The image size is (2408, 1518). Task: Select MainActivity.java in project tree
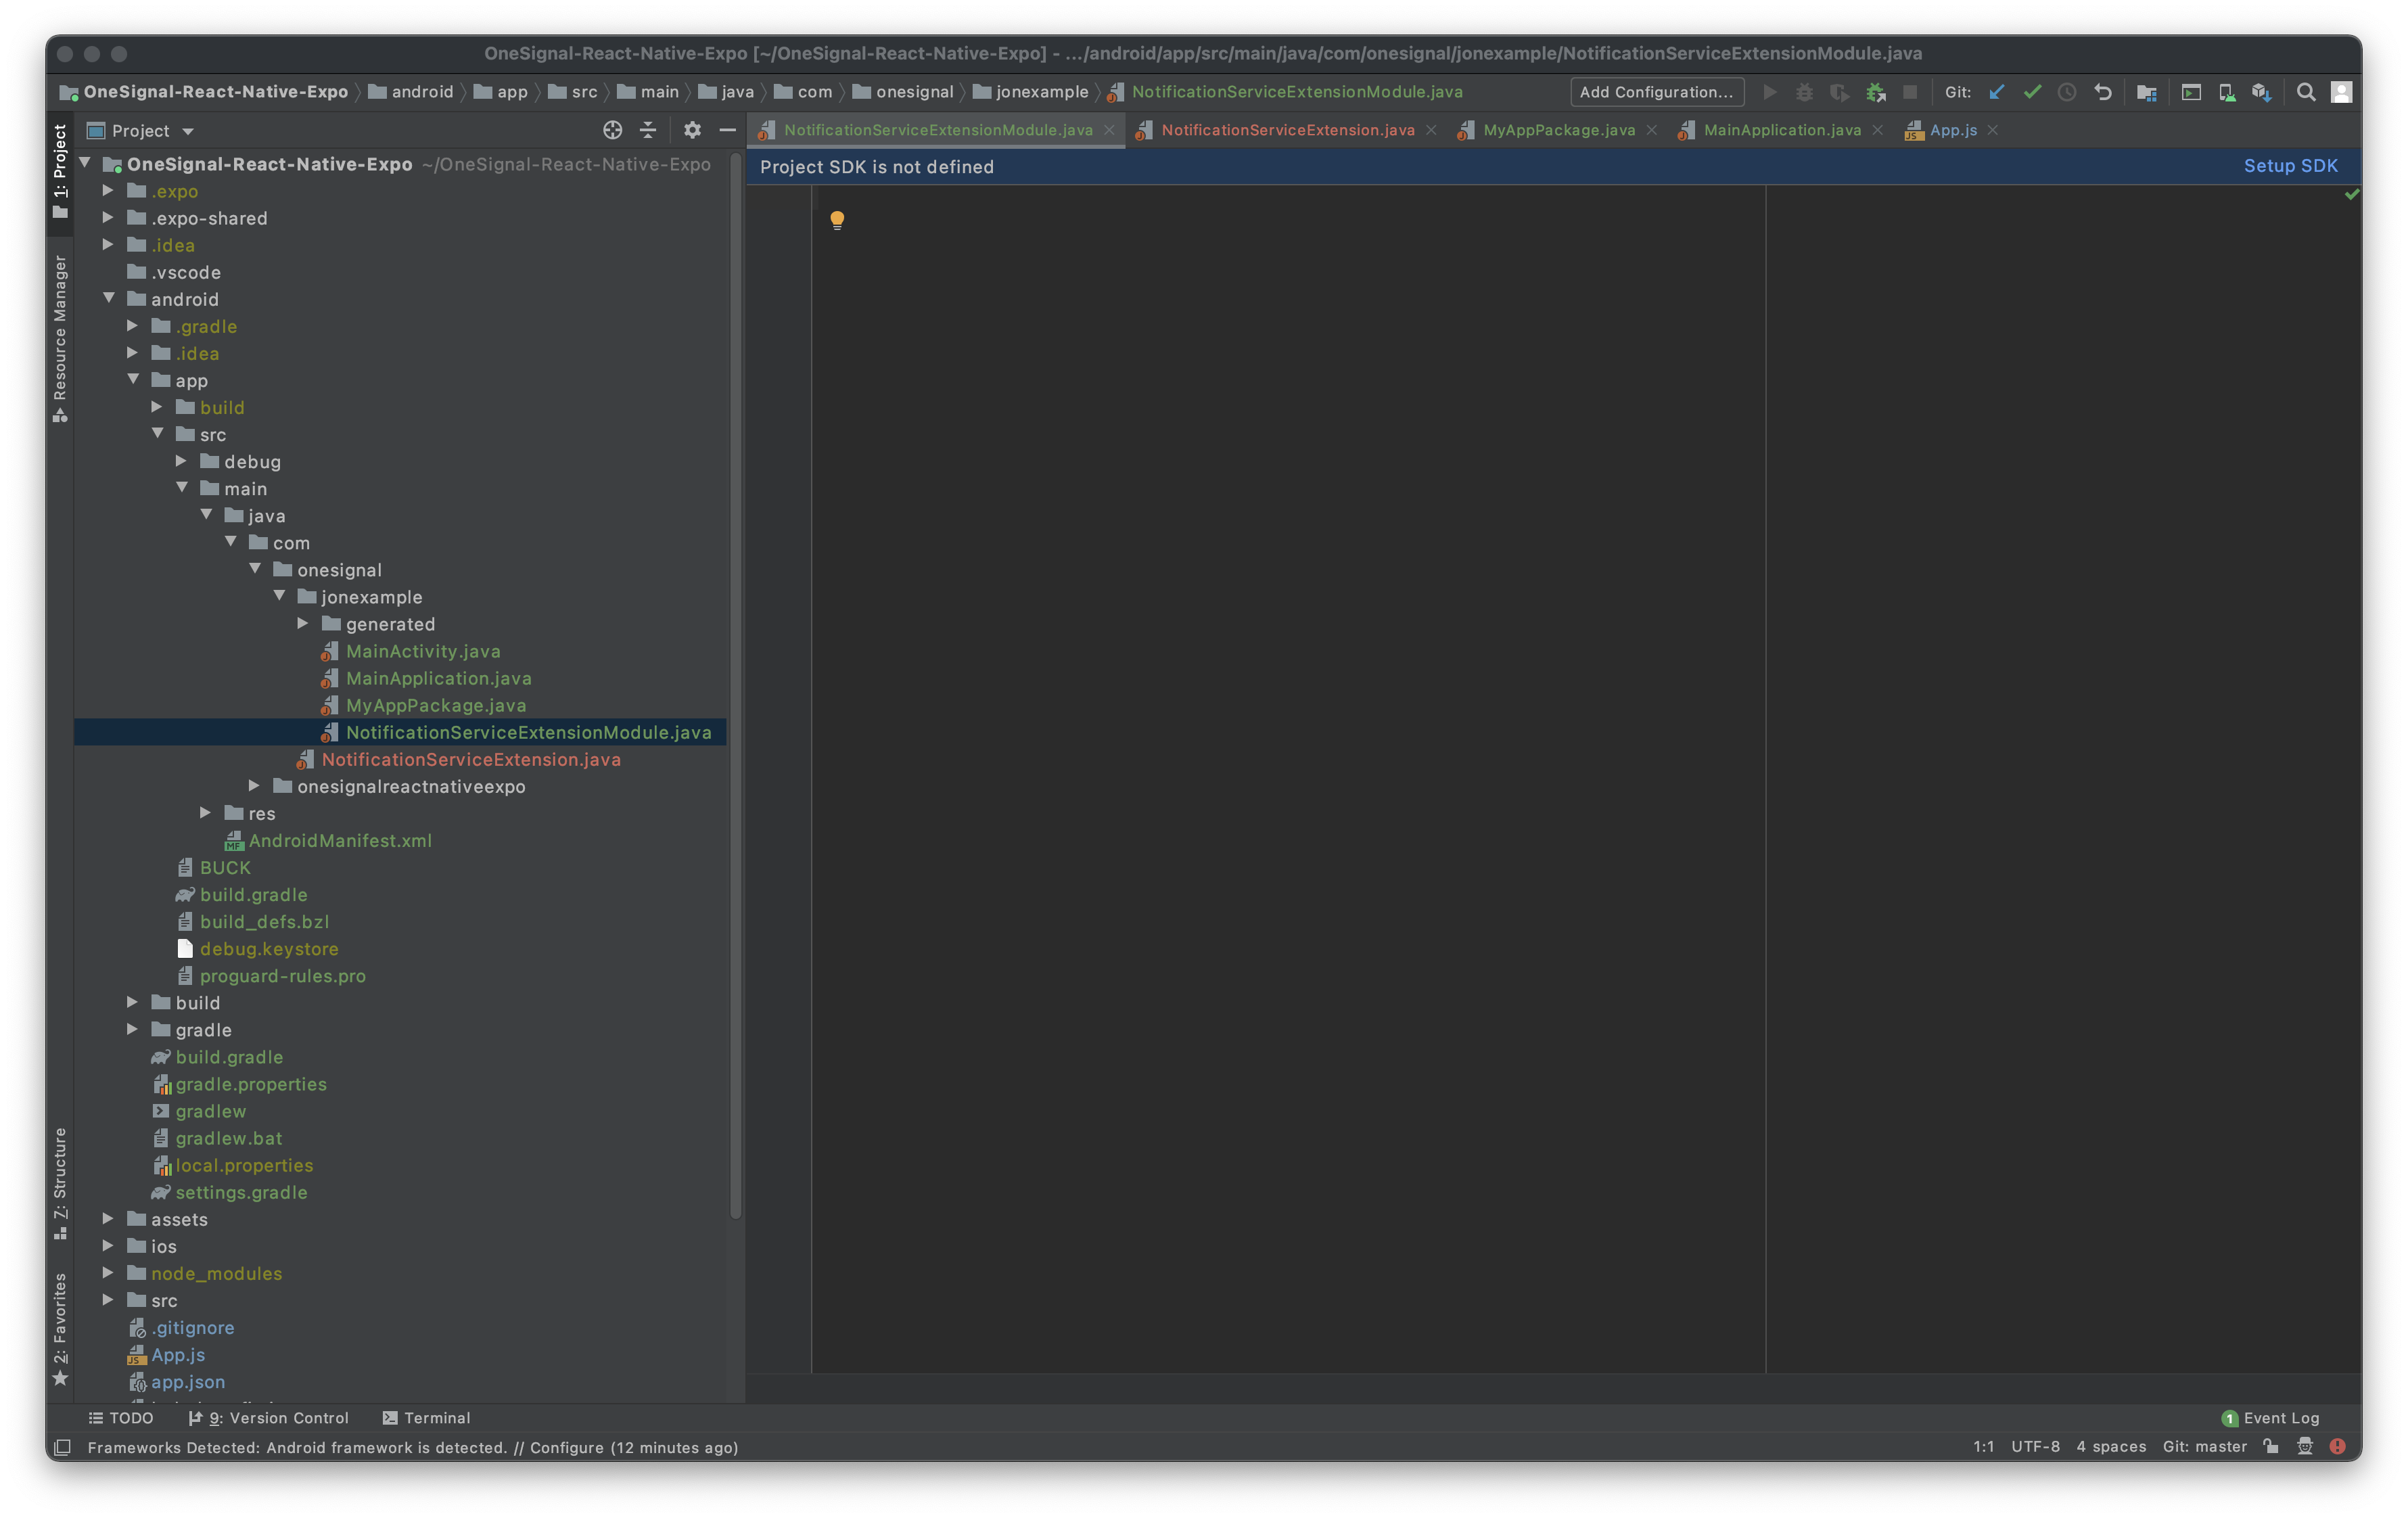(423, 651)
